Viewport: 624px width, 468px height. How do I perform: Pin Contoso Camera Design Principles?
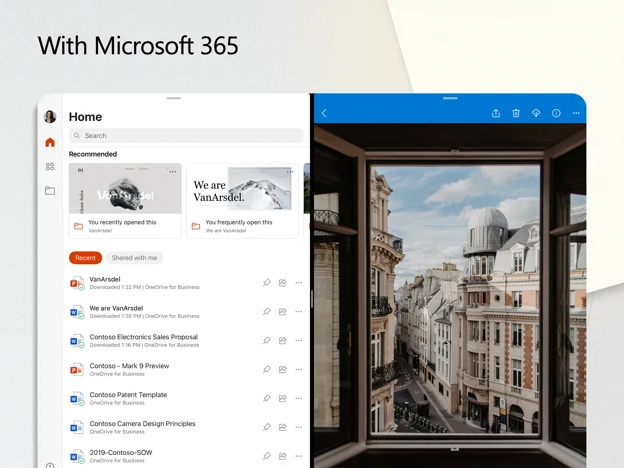pos(267,427)
